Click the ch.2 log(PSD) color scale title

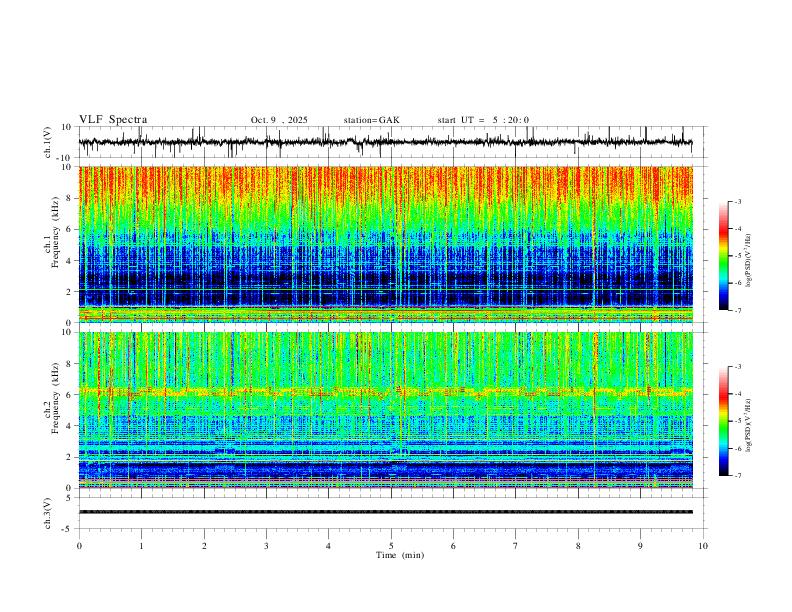749,425
